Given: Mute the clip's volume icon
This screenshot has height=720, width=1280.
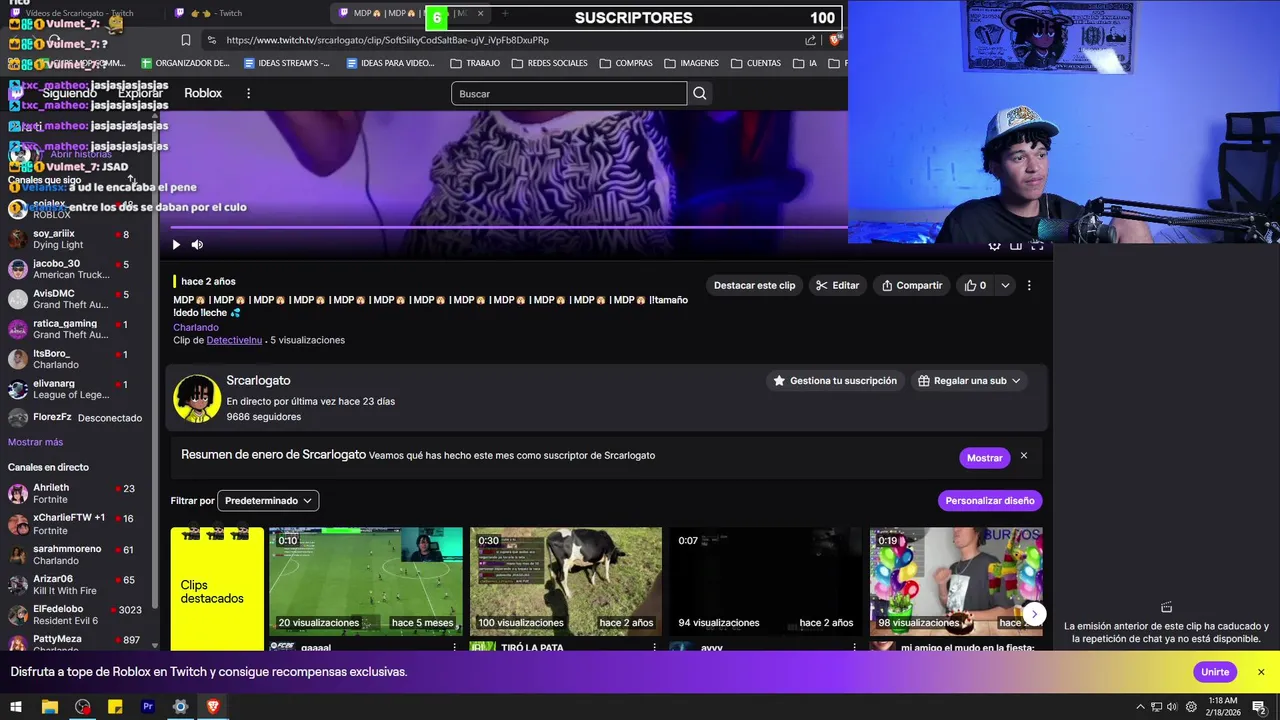Looking at the screenshot, I should point(197,245).
